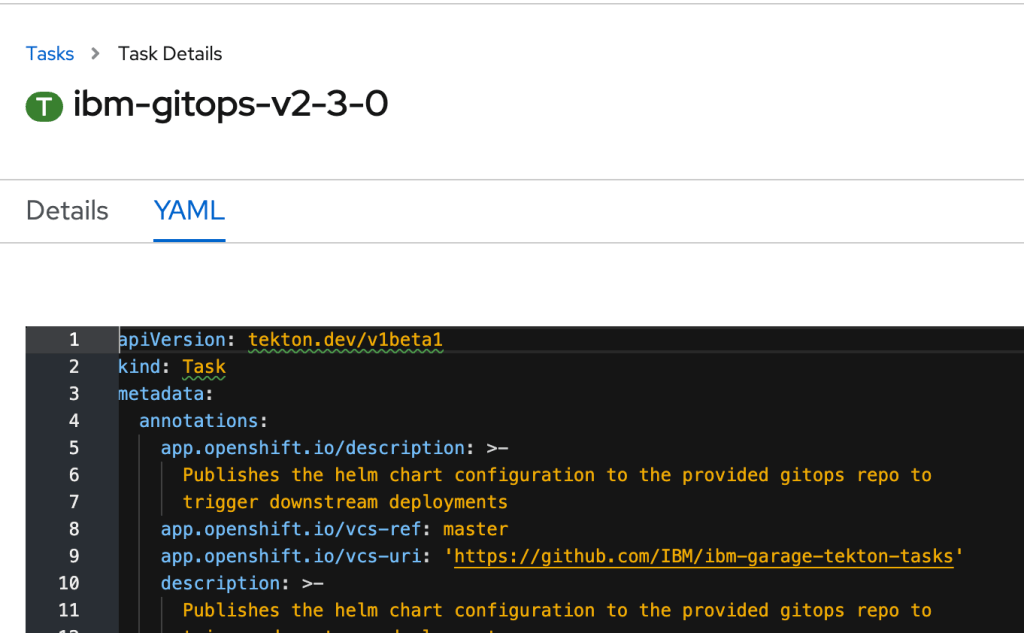Image resolution: width=1024 pixels, height=633 pixels.
Task: Open the github.com/IBM/ibm-garage-tekton-tasks URL
Action: point(703,556)
